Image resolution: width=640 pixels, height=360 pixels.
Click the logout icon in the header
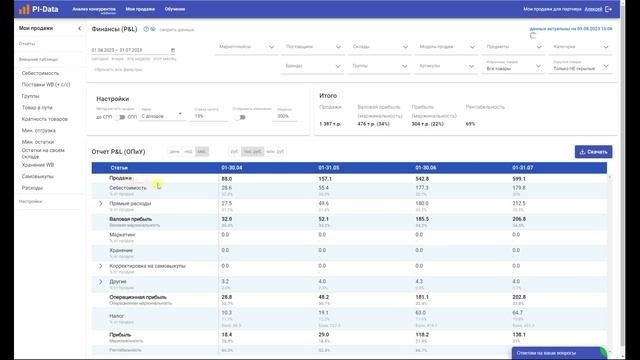tap(609, 9)
